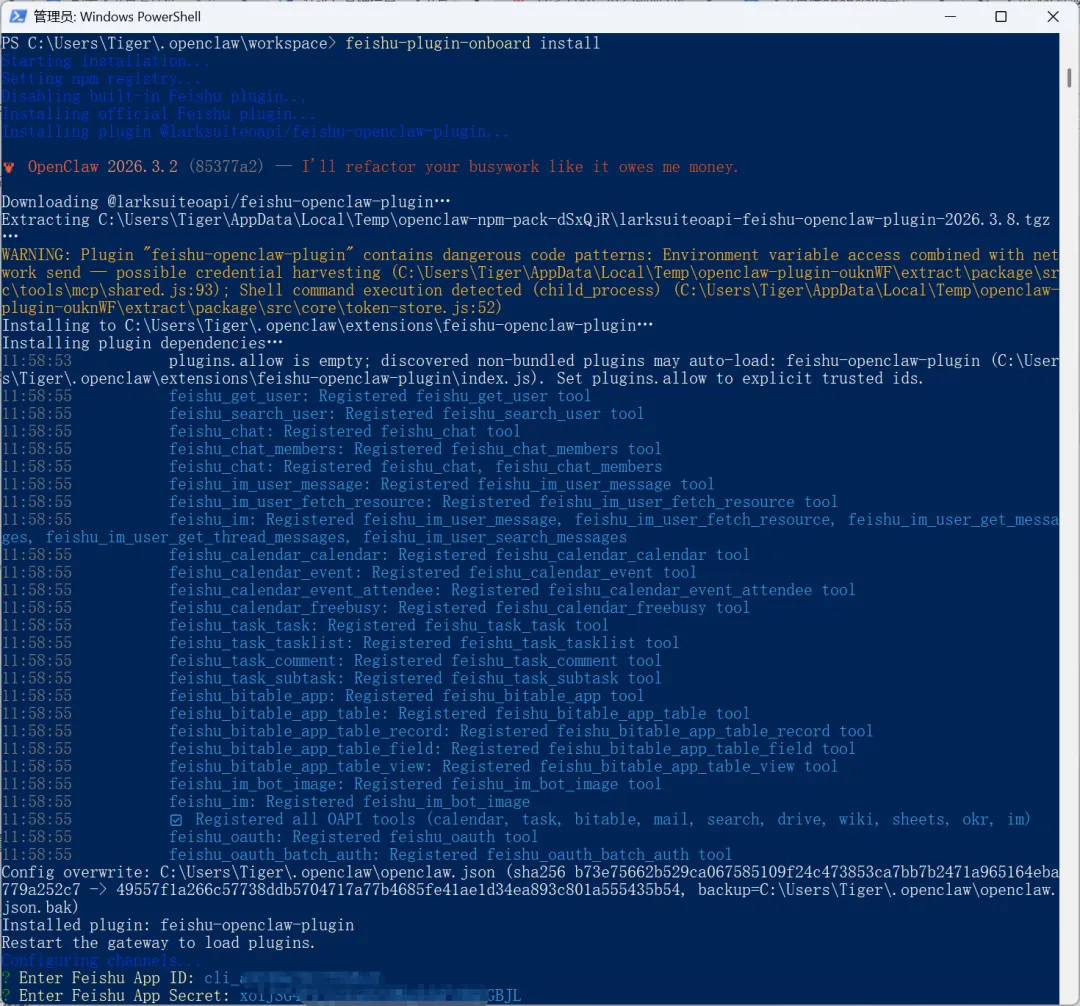
Task: Click the feishu_im_bot_image: Registered line
Action: [415, 784]
